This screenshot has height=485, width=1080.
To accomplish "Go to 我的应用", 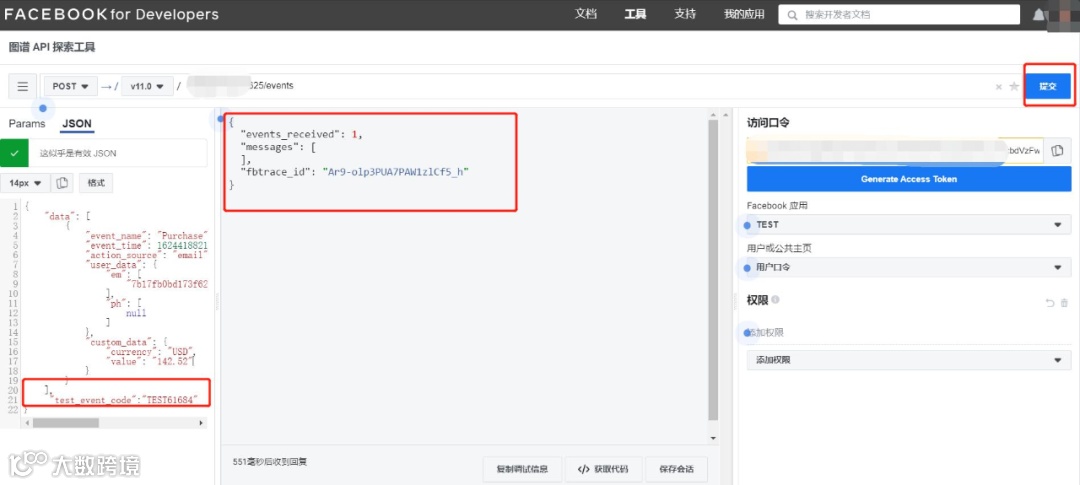I will [745, 14].
